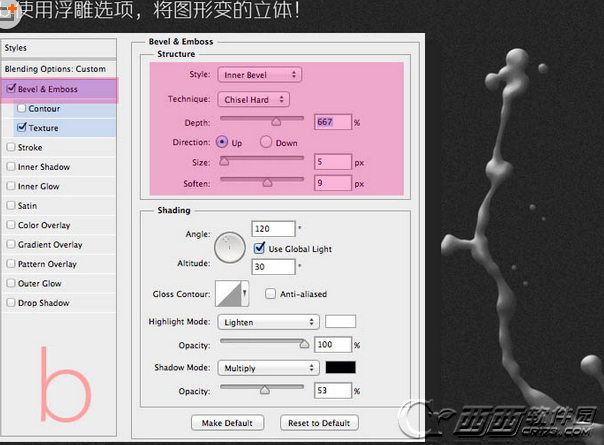Open the Drop Shadow settings row
The height and width of the screenshot is (445, 604).
click(59, 303)
